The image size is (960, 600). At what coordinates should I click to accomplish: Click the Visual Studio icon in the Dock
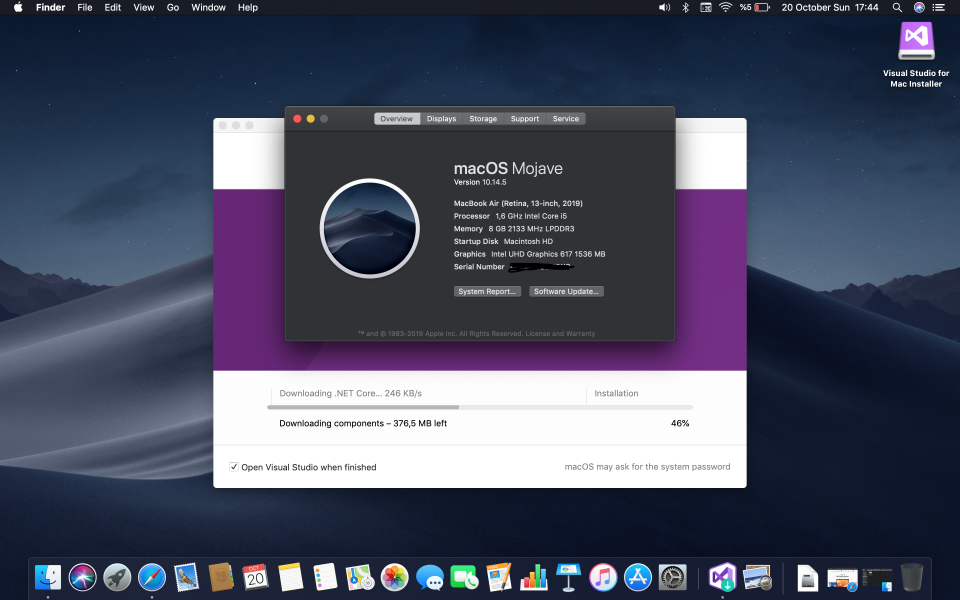click(x=722, y=577)
